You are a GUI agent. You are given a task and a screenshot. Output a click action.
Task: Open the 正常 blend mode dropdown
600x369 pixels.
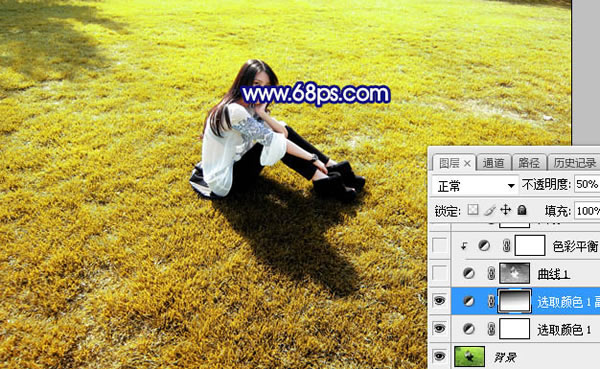click(475, 186)
